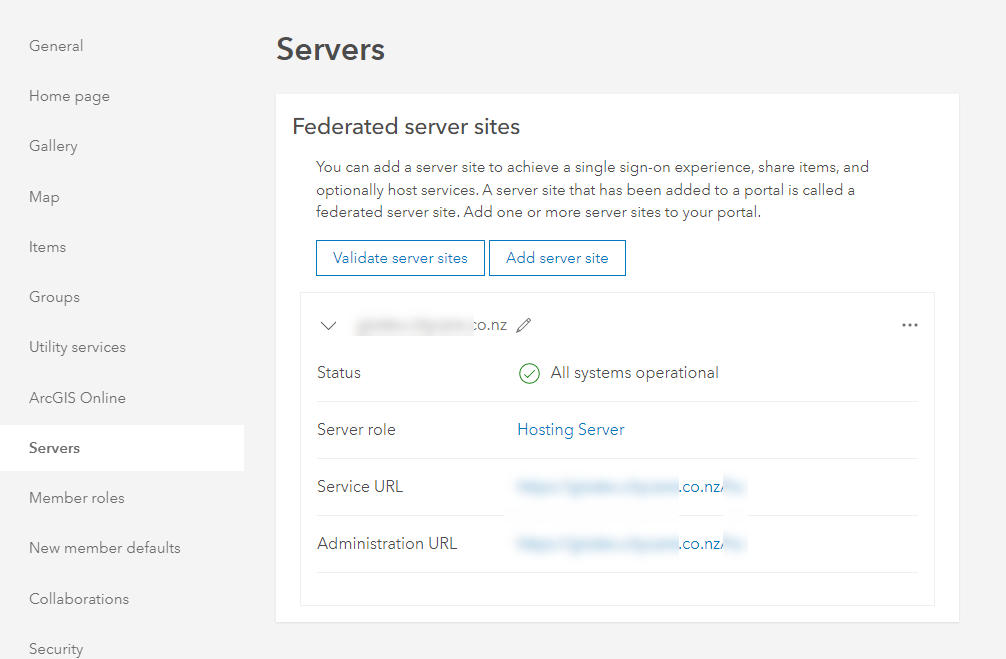Open the three-dot options menu for server

point(909,325)
